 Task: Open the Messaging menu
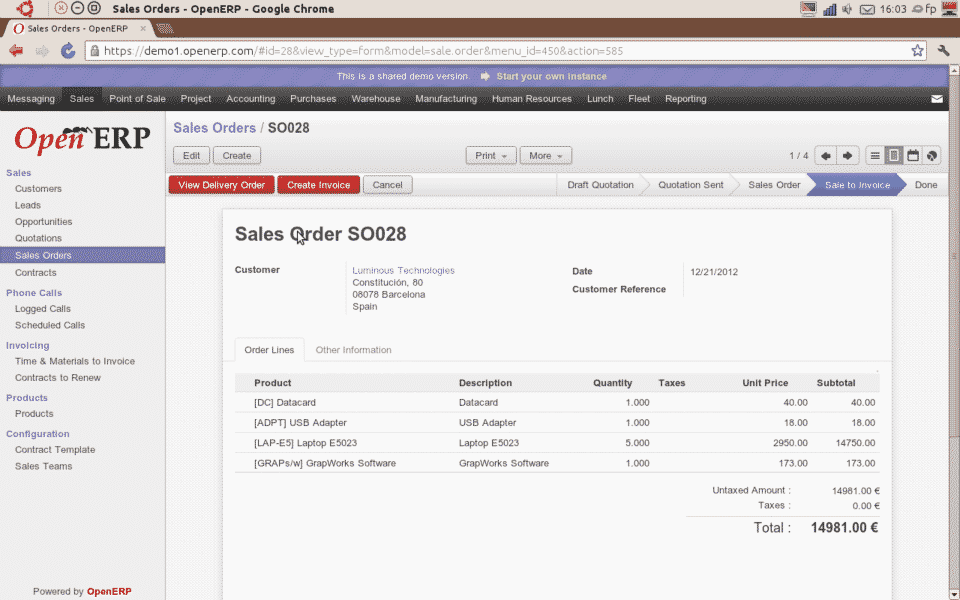(x=31, y=99)
